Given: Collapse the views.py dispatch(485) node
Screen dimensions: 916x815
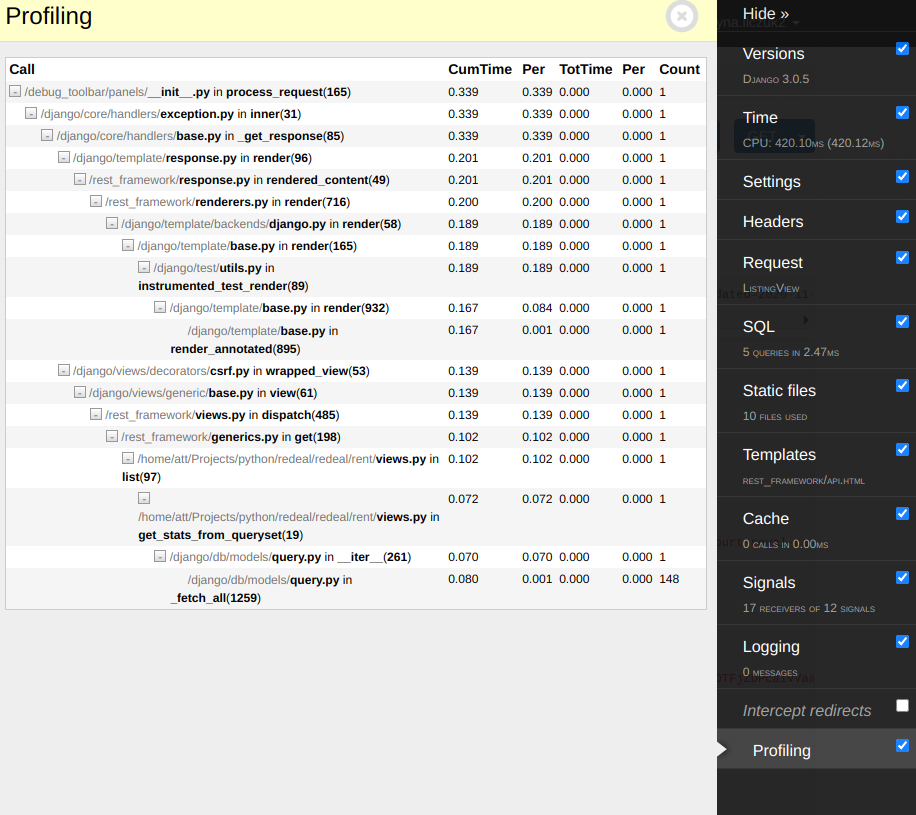Looking at the screenshot, I should tap(96, 415).
